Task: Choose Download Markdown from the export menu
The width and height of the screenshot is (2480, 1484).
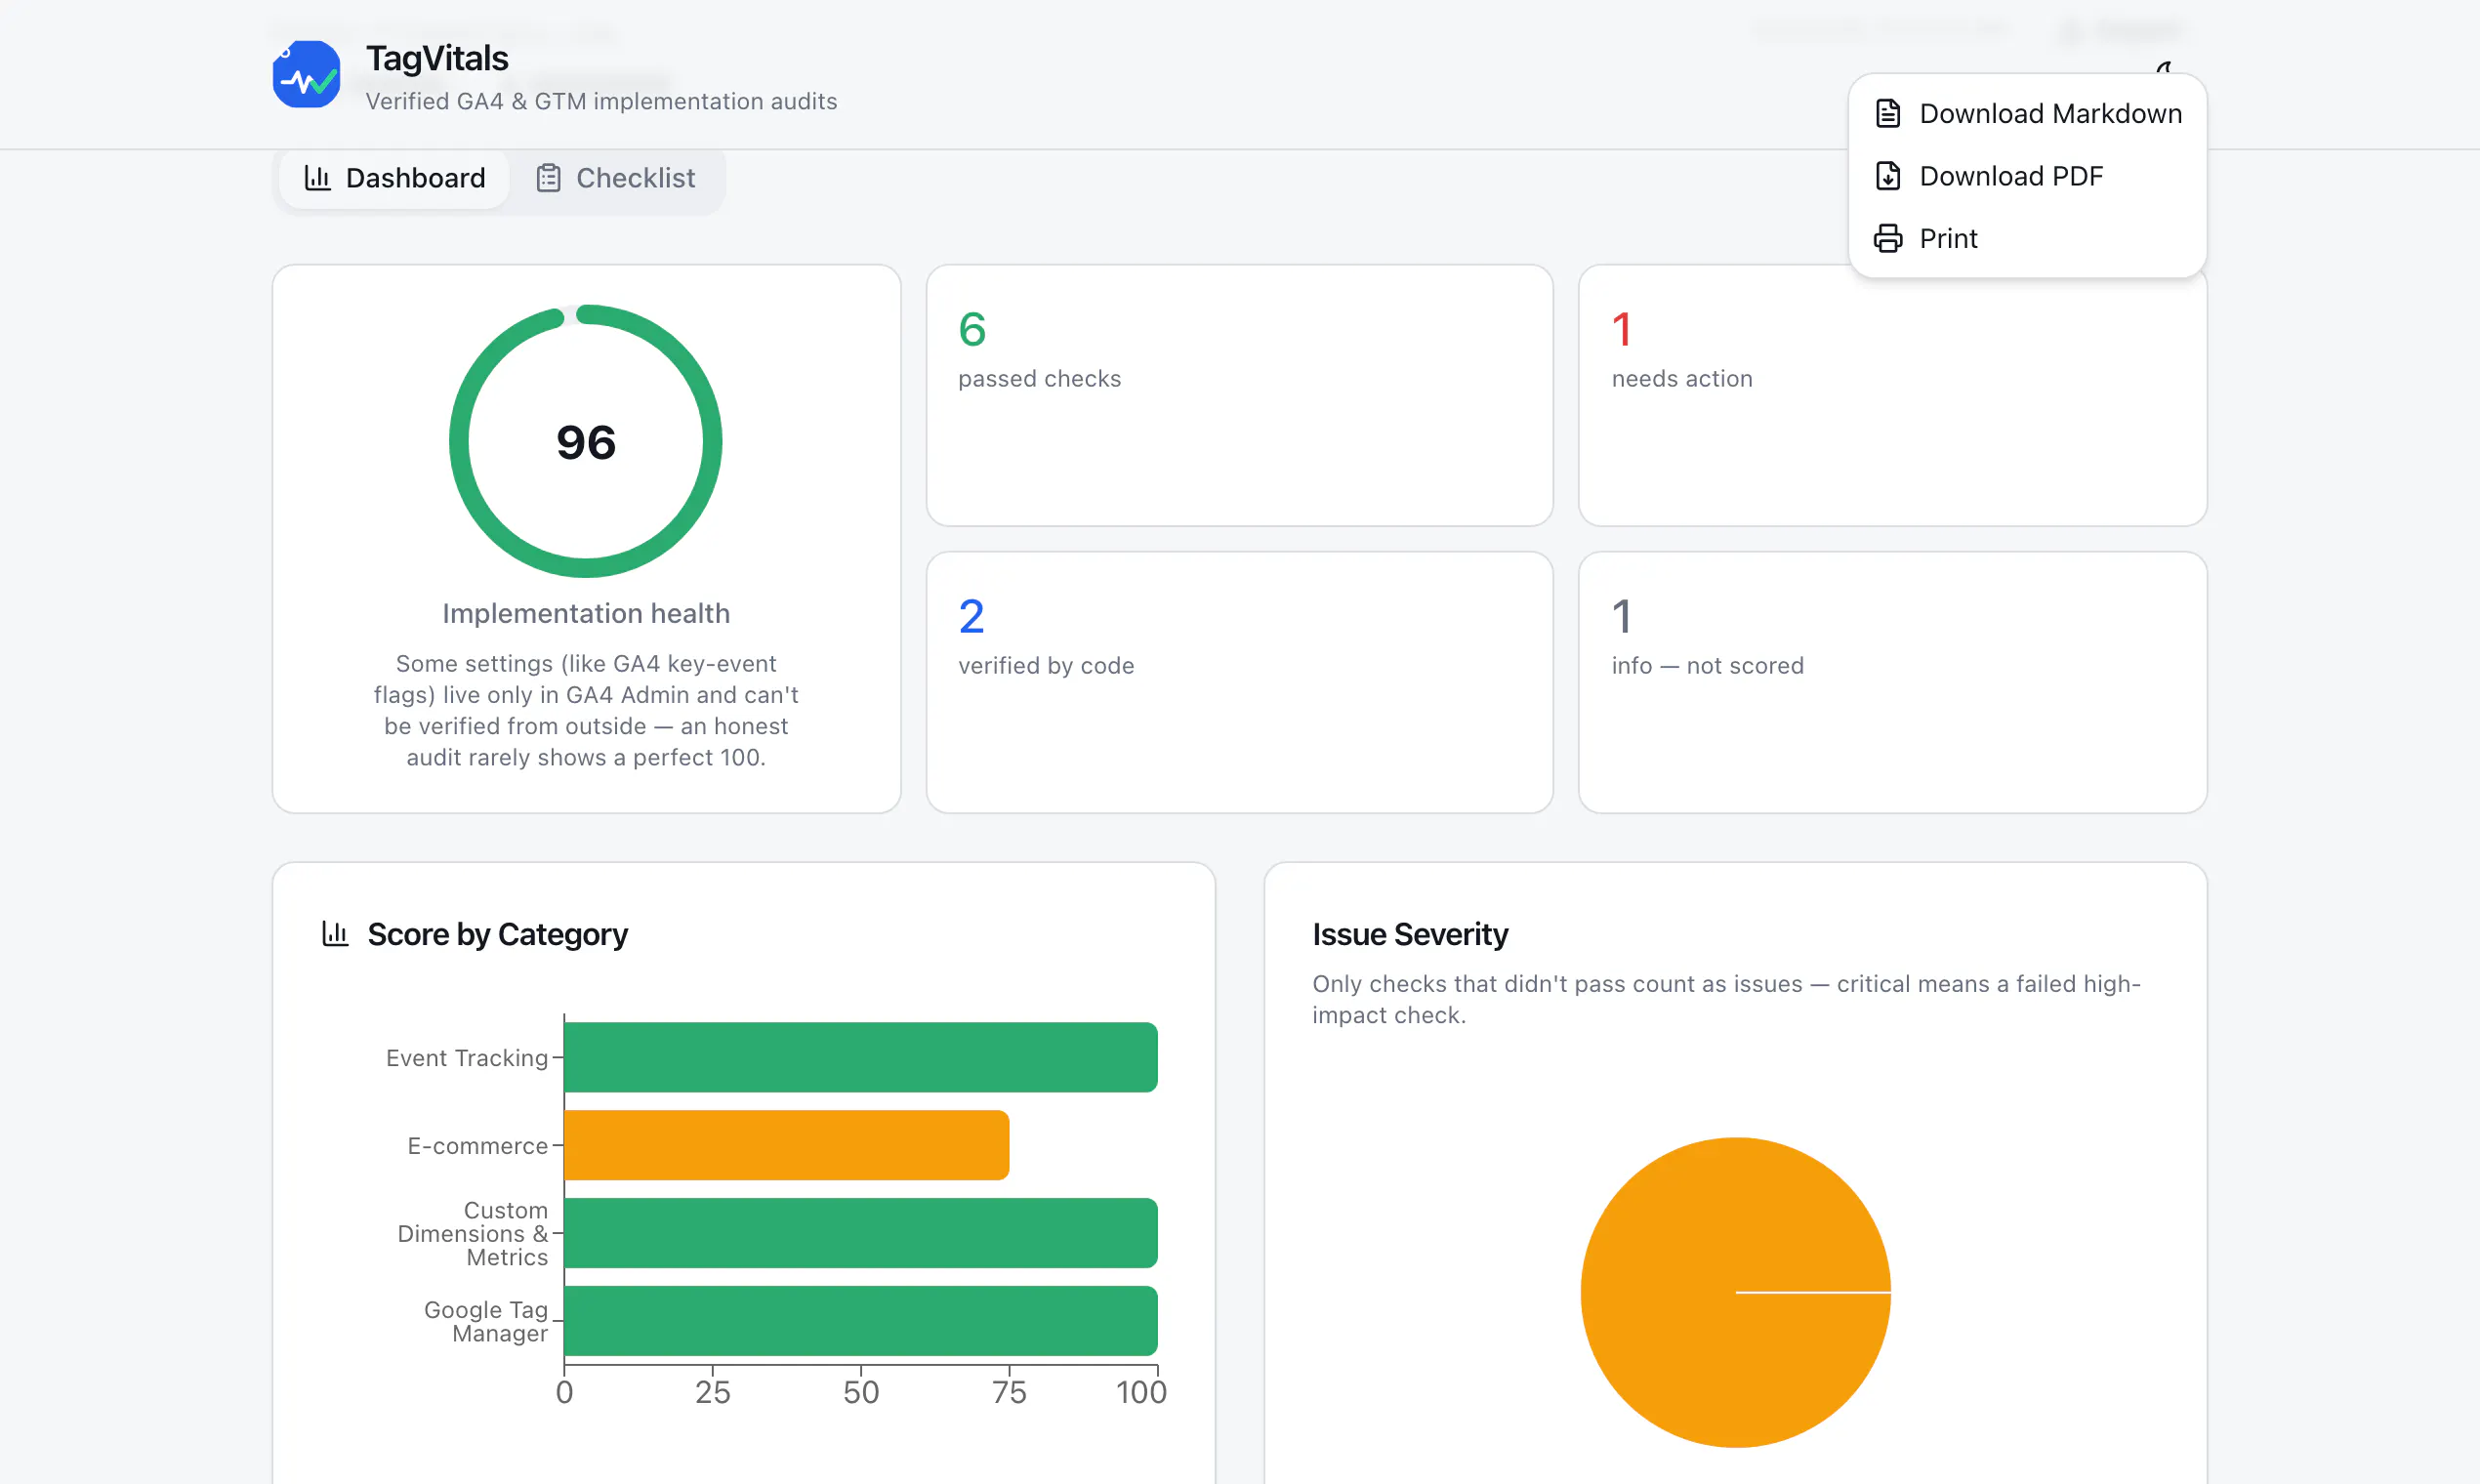Action: 2027,113
